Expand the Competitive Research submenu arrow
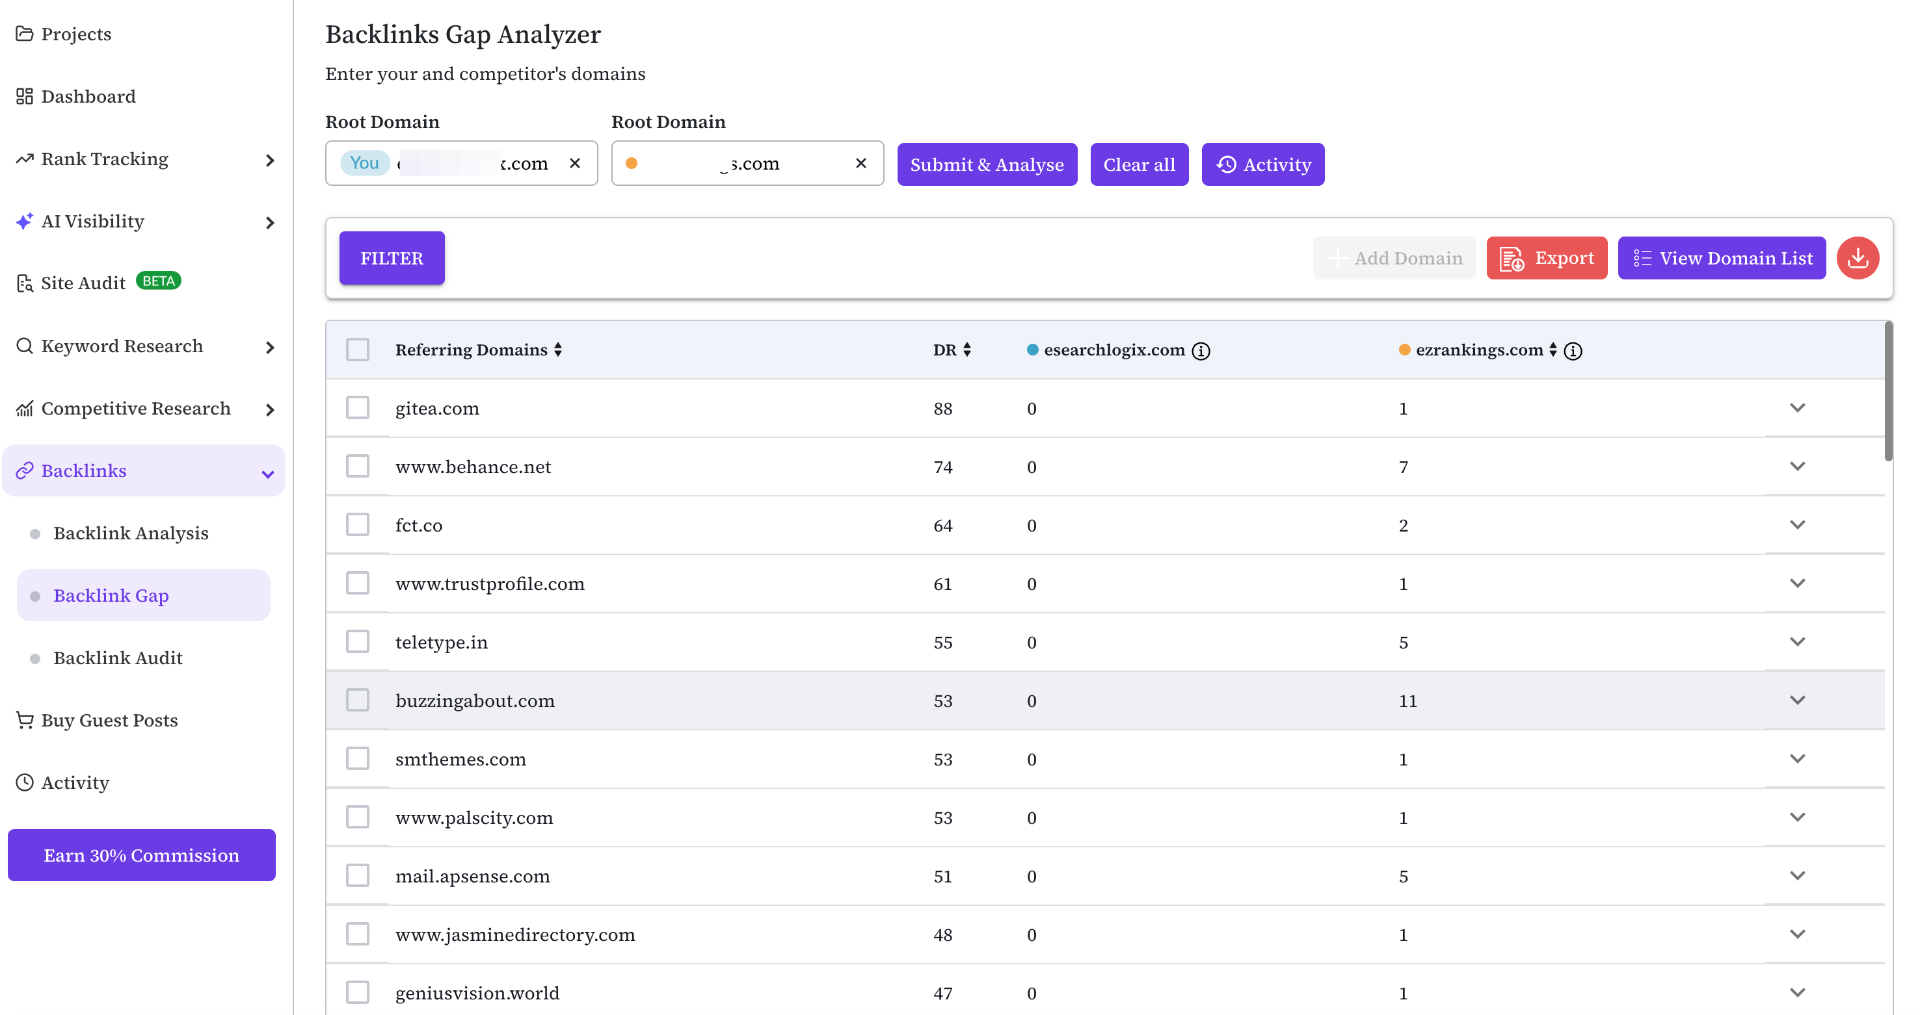 coord(269,410)
